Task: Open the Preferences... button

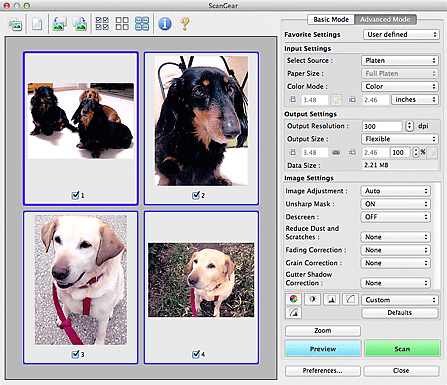Action: pos(322,370)
